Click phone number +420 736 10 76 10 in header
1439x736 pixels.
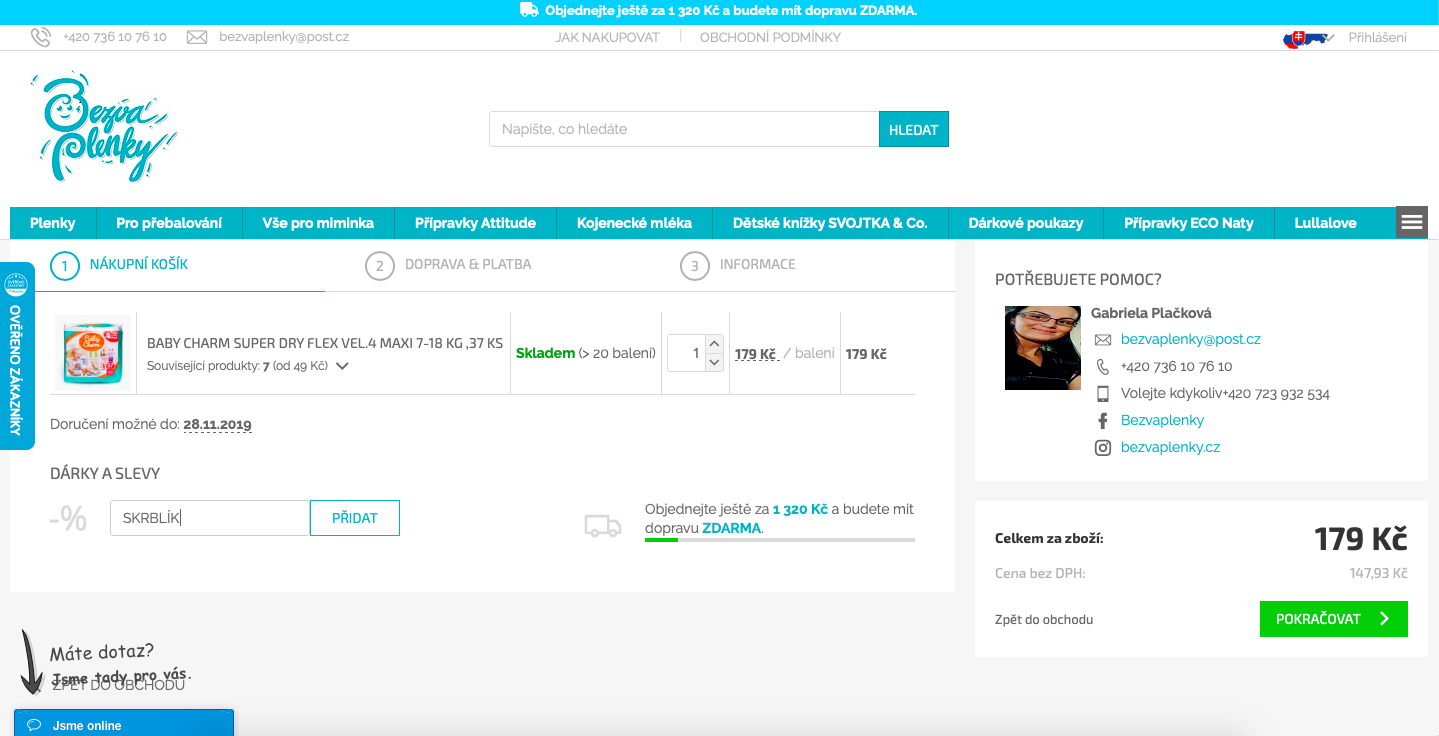click(x=115, y=37)
